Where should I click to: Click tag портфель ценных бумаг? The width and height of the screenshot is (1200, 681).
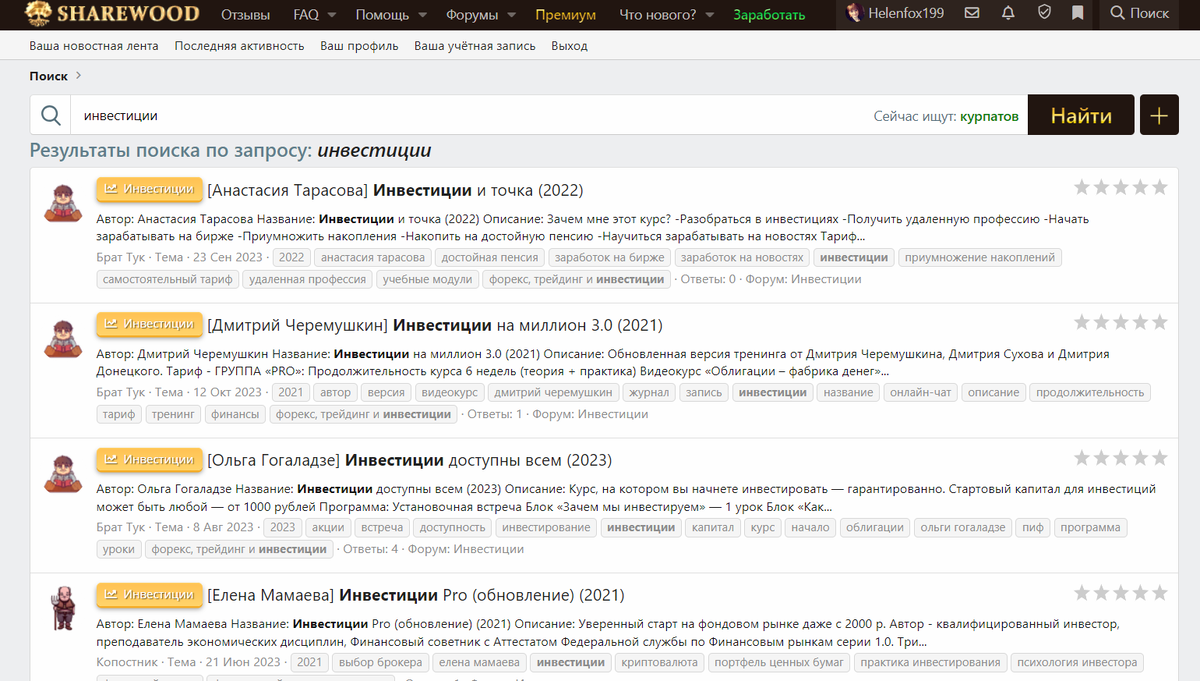click(779, 662)
